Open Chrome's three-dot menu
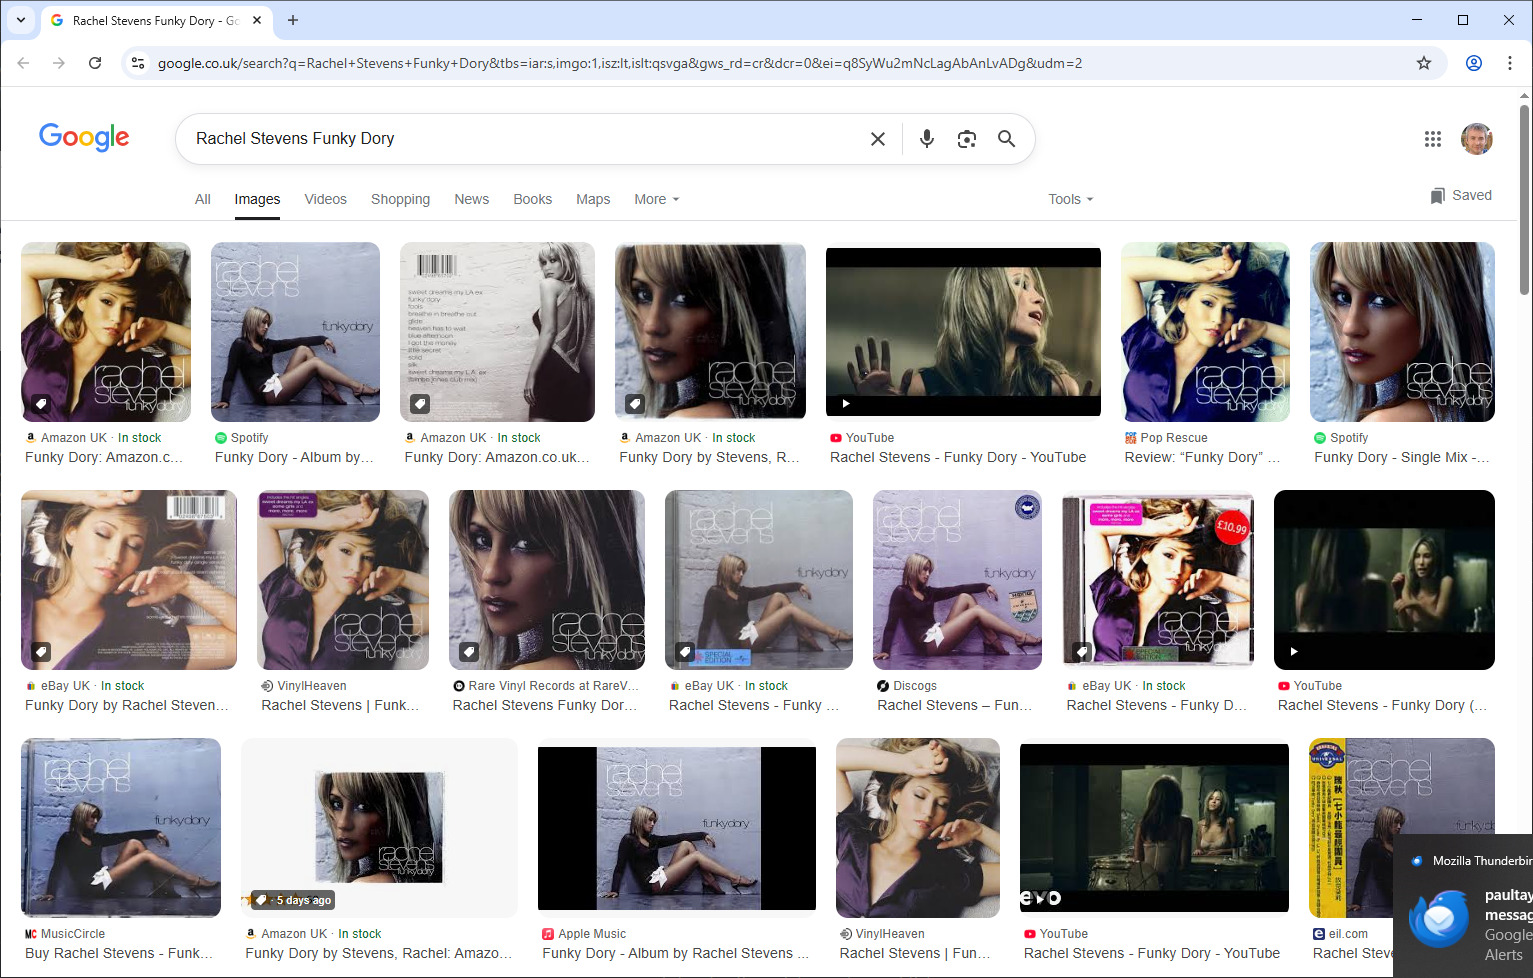The width and height of the screenshot is (1533, 978). coord(1509,63)
